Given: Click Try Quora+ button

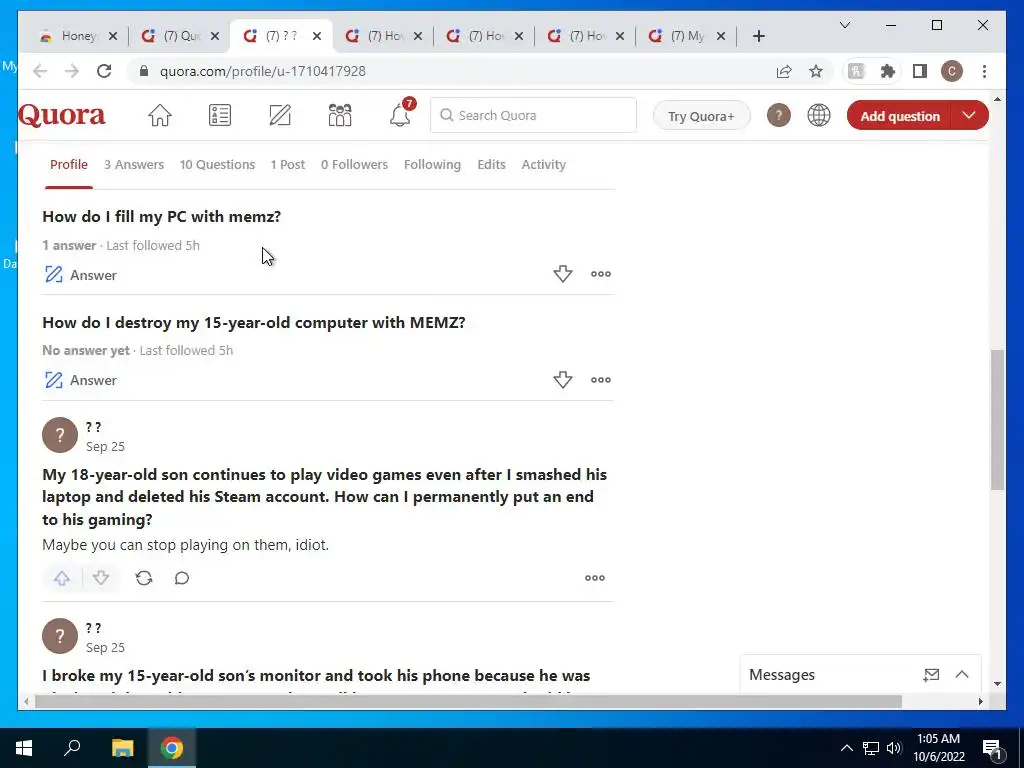Looking at the screenshot, I should click(x=701, y=116).
